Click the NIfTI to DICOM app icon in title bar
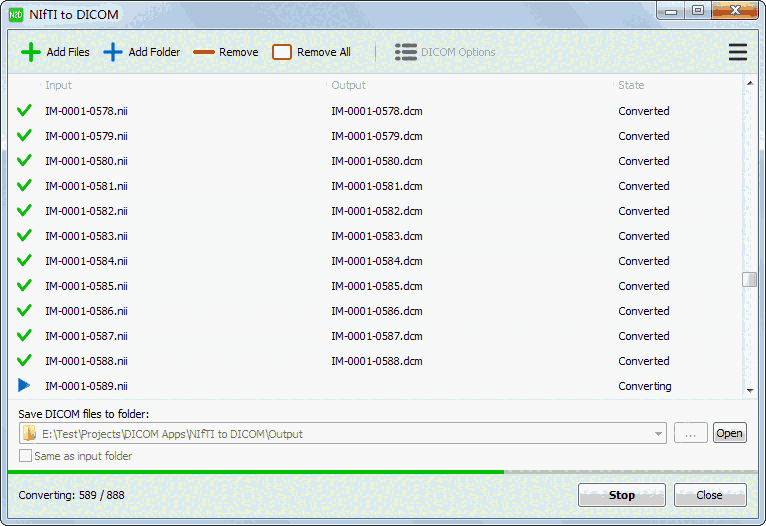The image size is (766, 526). pos(16,15)
